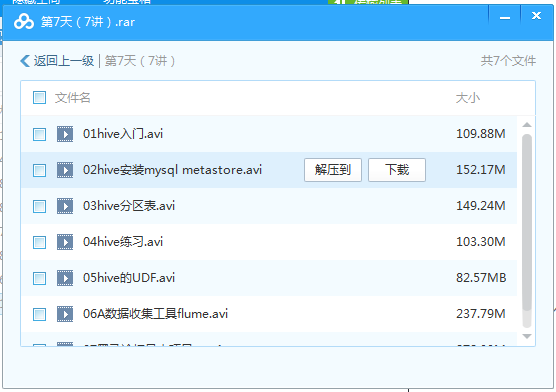The height and width of the screenshot is (392, 556).
Task: Tick the checkbox for 05hive的UDF.avi
Action: click(x=39, y=278)
